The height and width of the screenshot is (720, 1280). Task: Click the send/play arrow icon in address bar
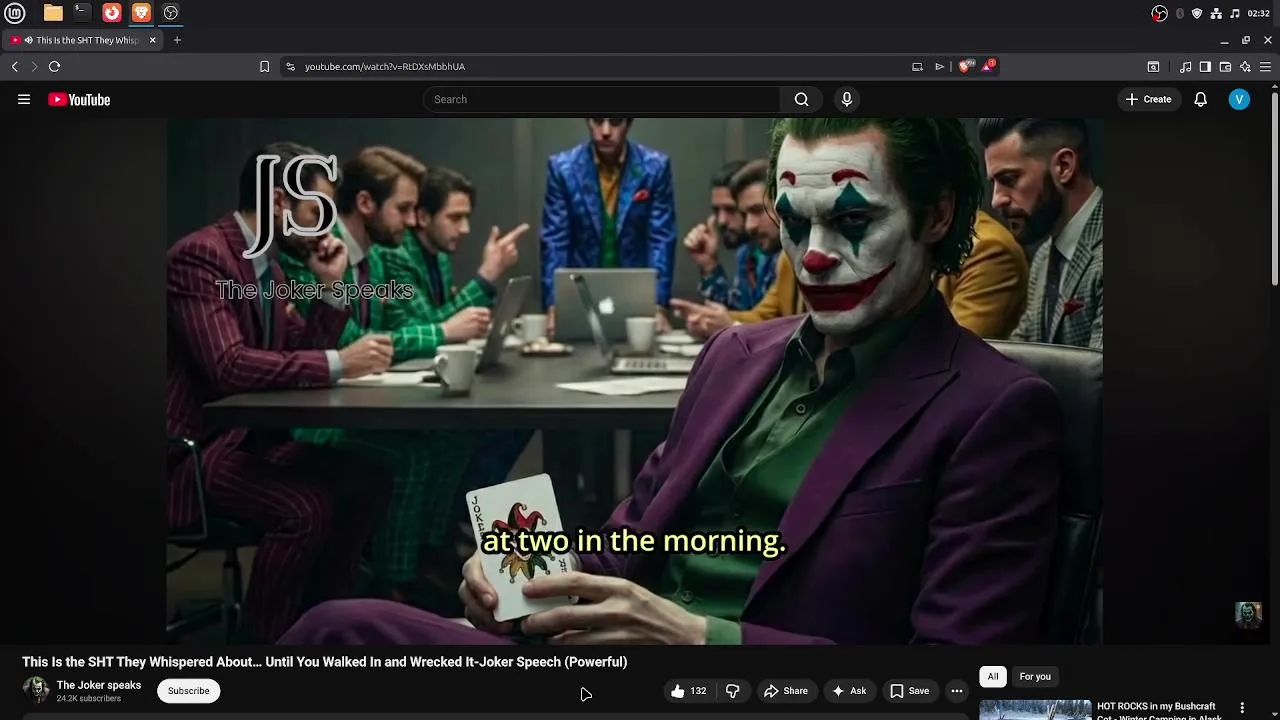[x=939, y=66]
